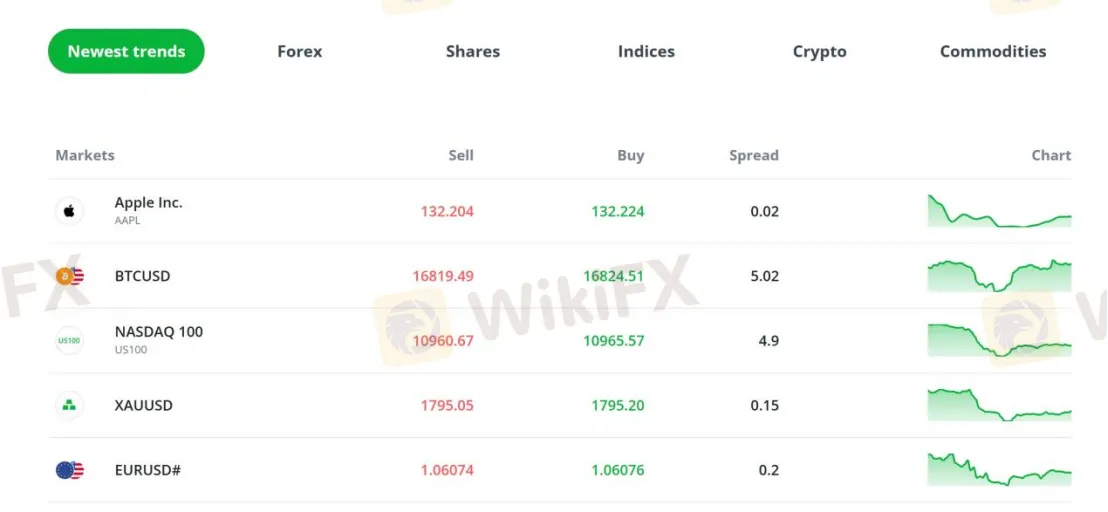Viewport: 1108px width, 512px height.
Task: Open the BTCUSD mini chart
Action: pos(999,275)
